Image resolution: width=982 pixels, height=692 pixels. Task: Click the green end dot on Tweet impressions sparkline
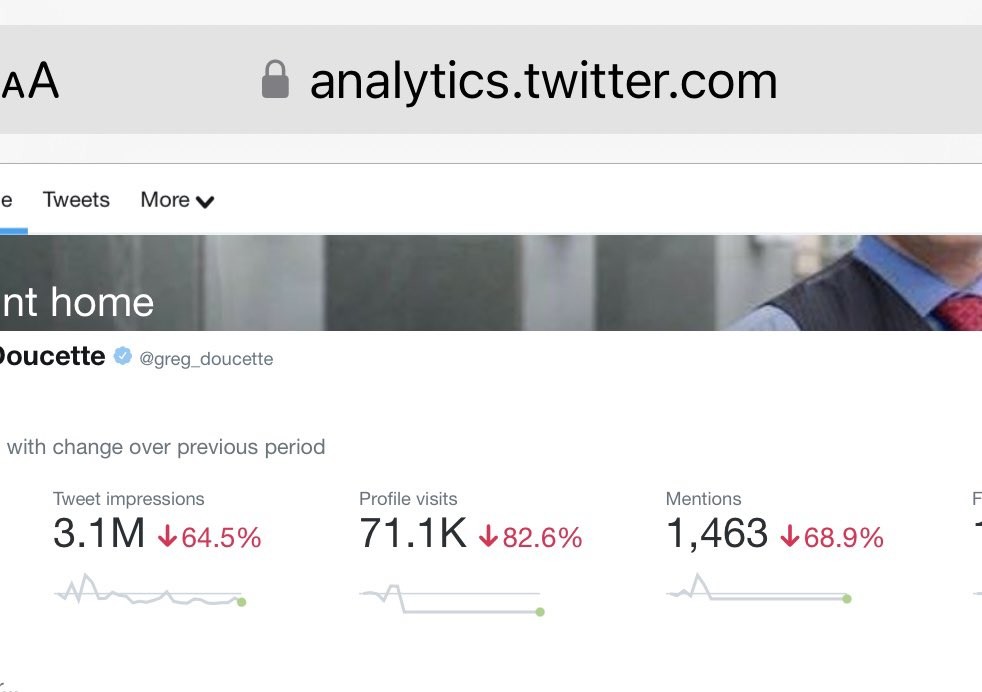coord(241,602)
